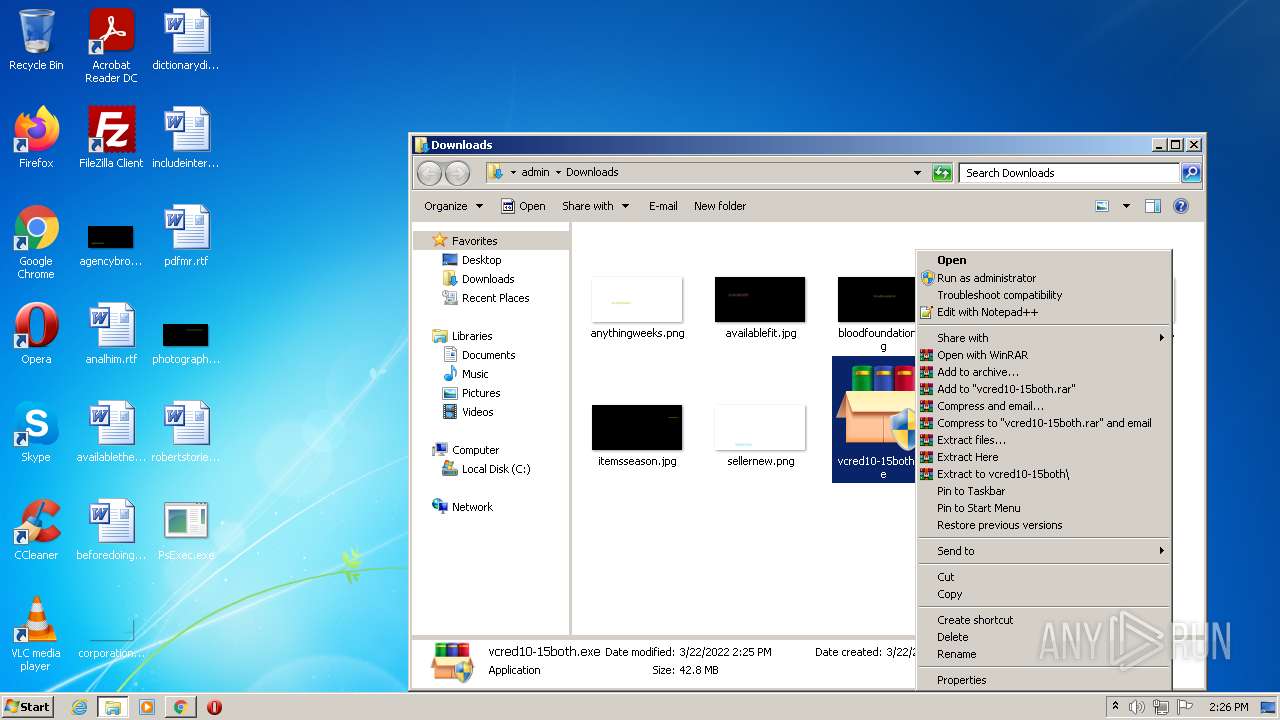1280x720 pixels.
Task: Click Opera icon in the taskbar
Action: click(214, 707)
